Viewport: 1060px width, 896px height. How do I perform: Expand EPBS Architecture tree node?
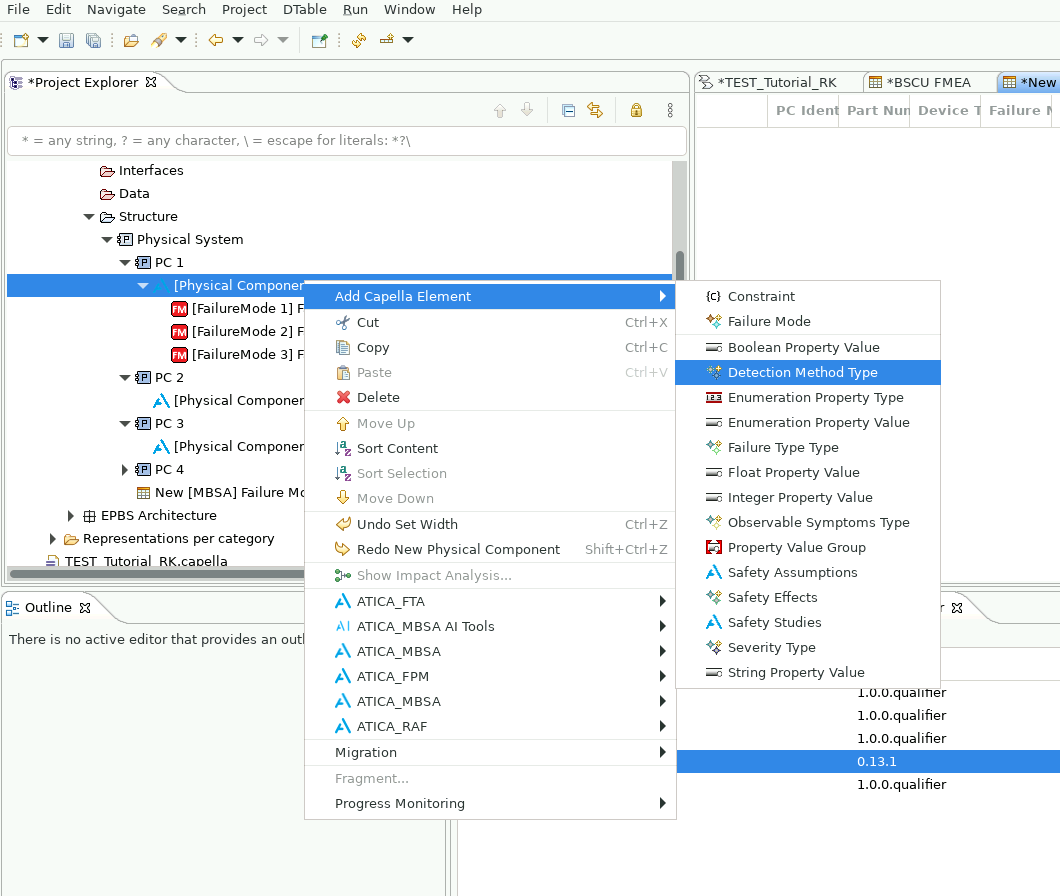point(70,516)
